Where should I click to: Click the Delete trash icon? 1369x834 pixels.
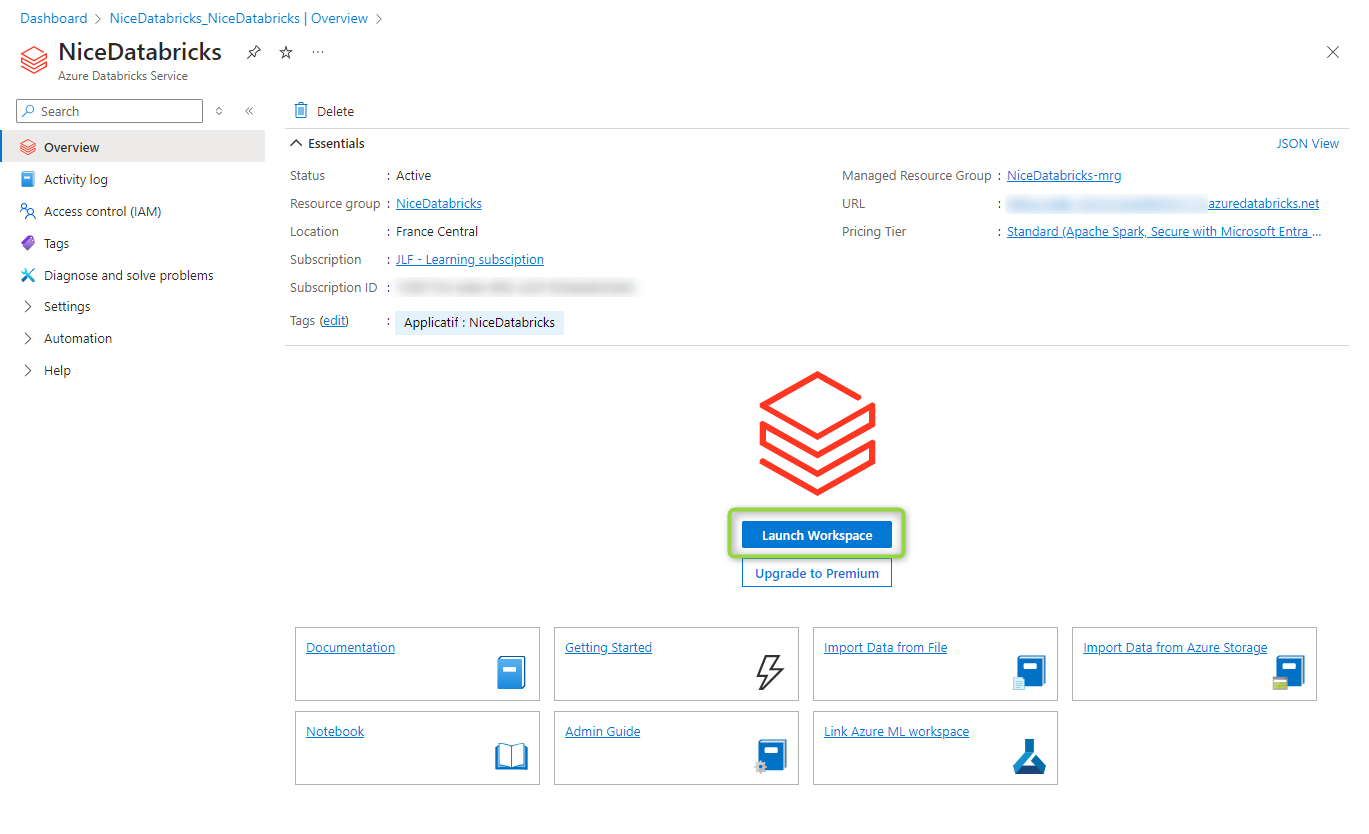click(x=301, y=111)
